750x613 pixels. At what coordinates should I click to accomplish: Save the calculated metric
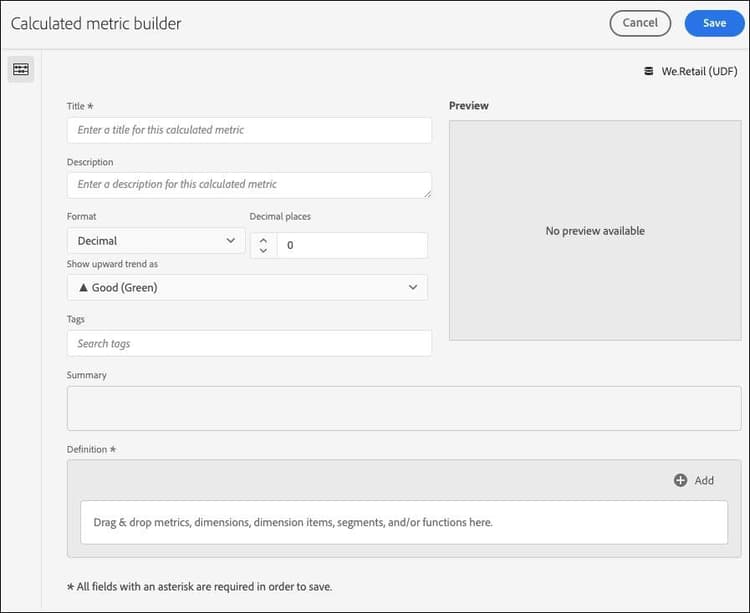pyautogui.click(x=714, y=23)
